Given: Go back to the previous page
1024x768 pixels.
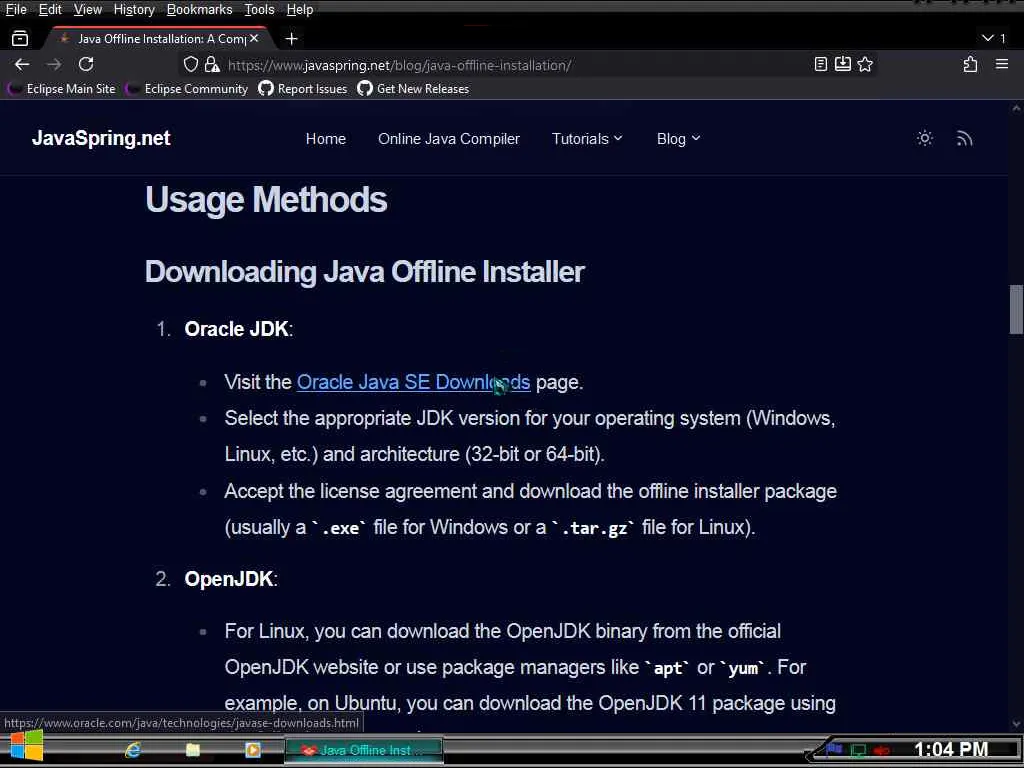Looking at the screenshot, I should tap(22, 64).
